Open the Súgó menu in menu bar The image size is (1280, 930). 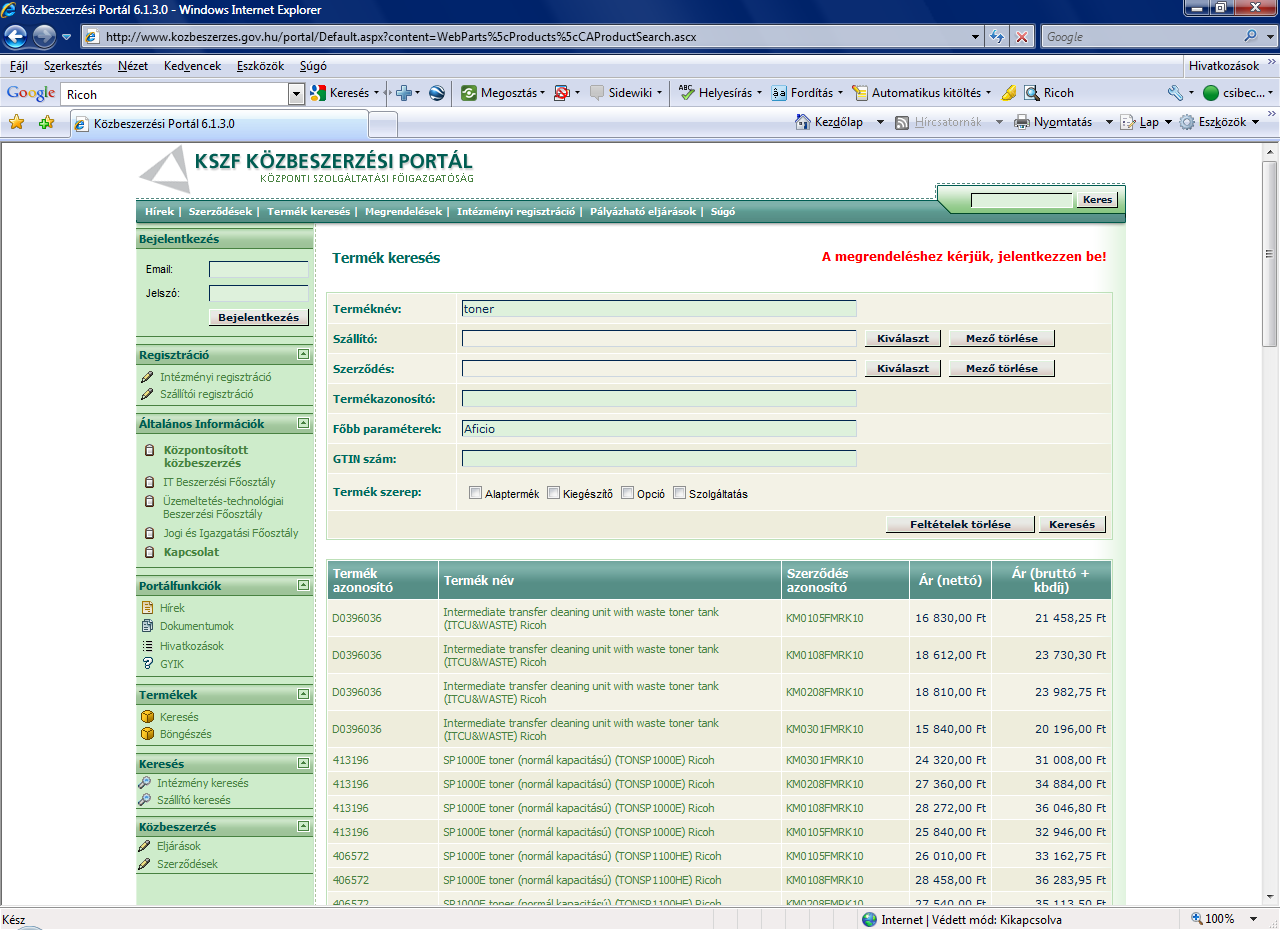pos(313,66)
